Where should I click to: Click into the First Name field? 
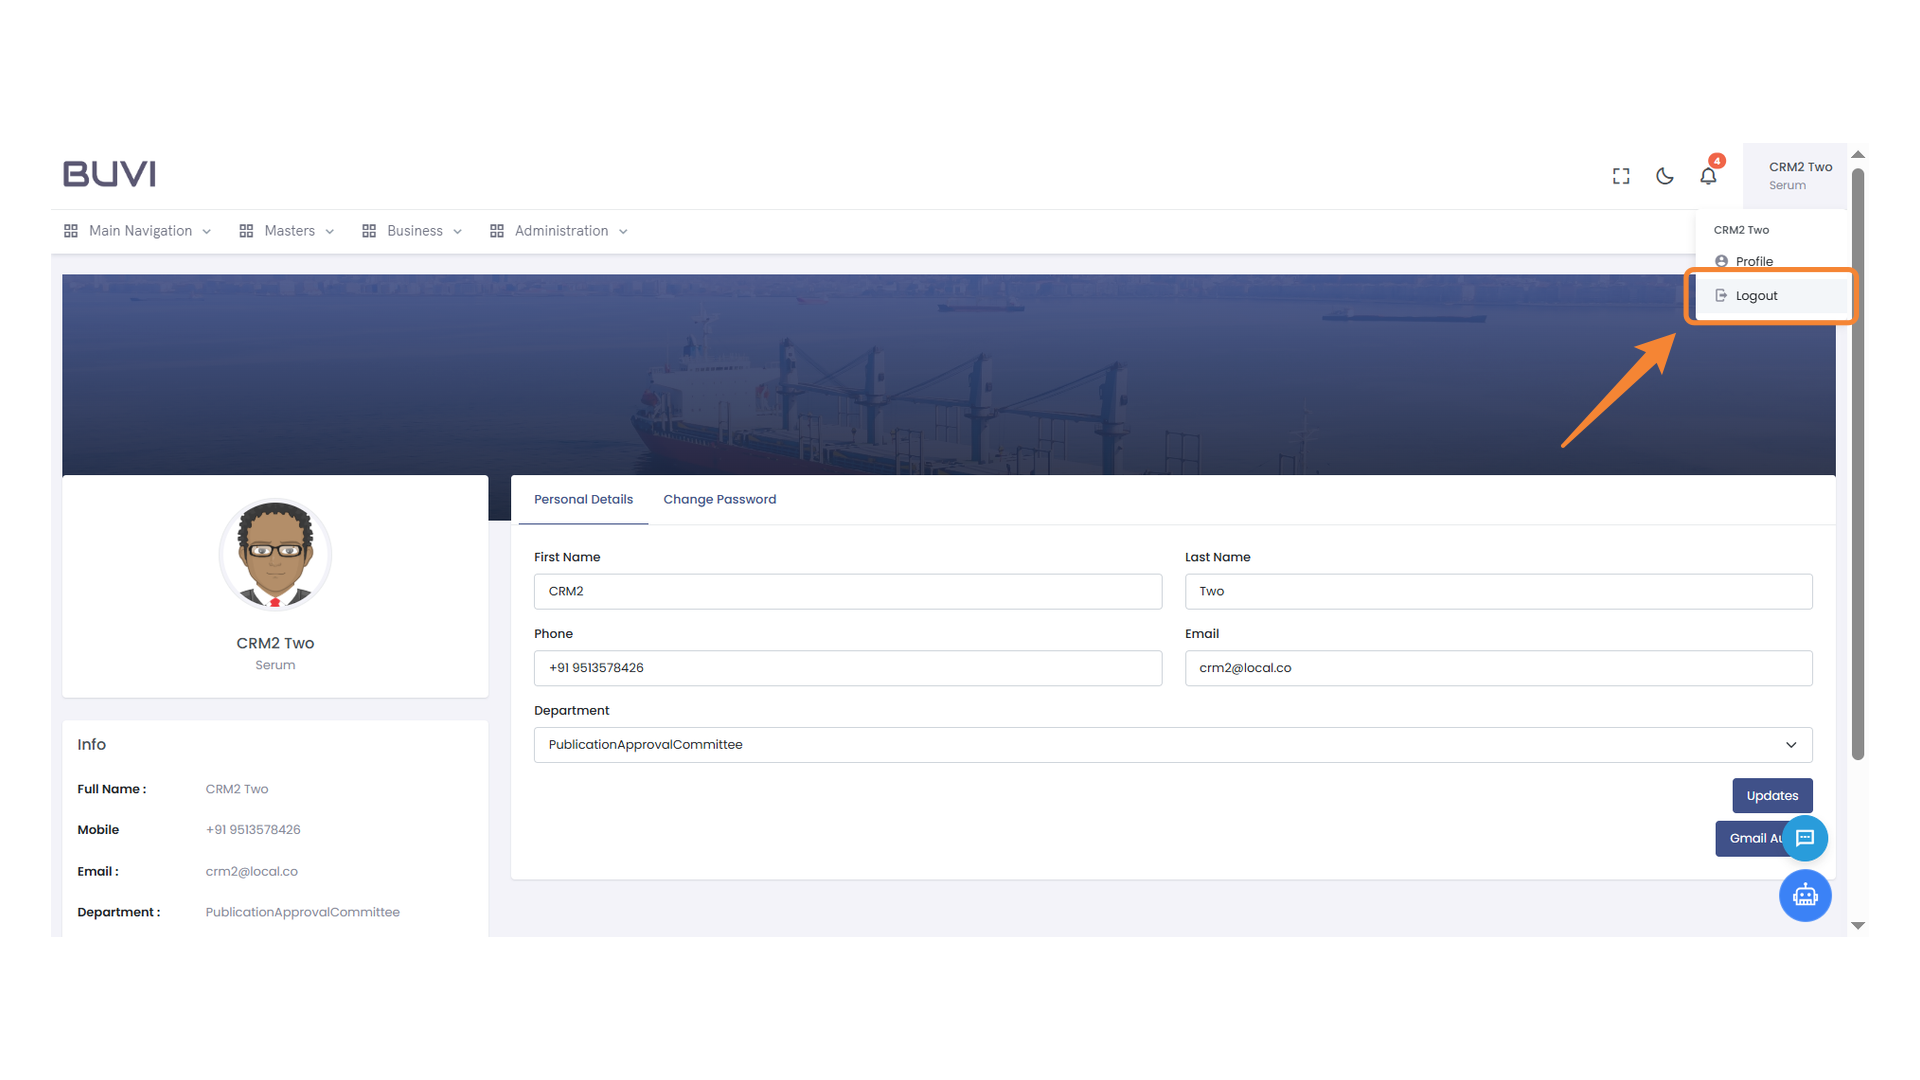(847, 591)
